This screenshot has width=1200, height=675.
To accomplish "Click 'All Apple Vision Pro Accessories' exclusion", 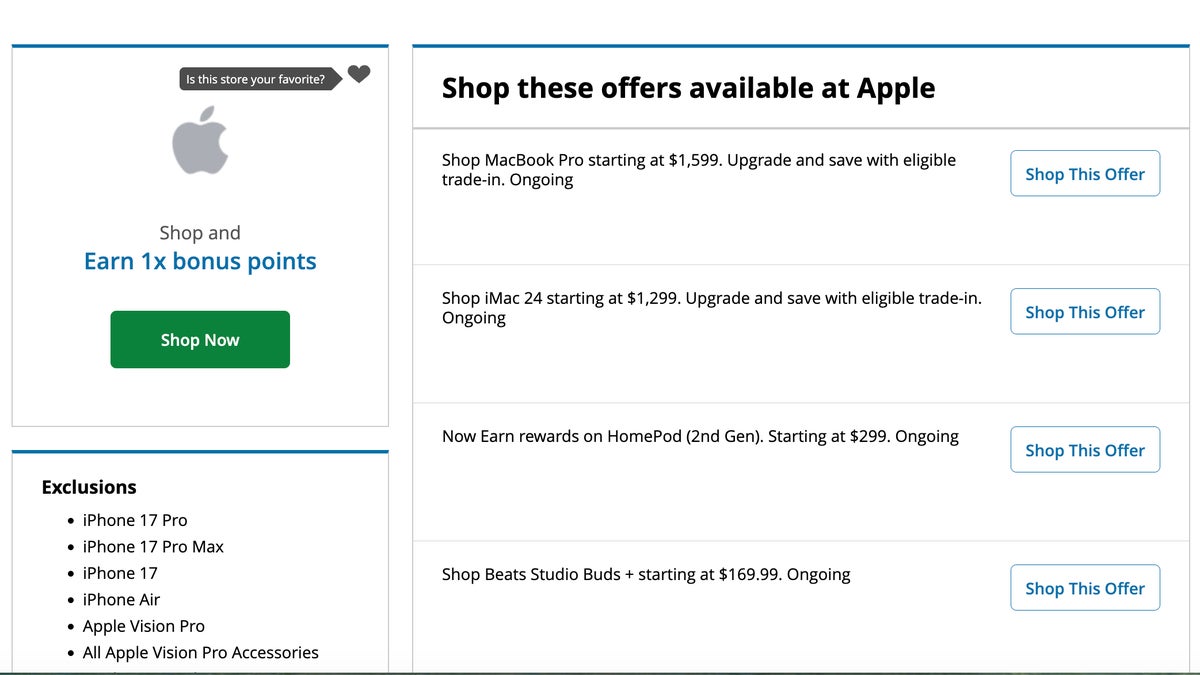I will point(200,652).
